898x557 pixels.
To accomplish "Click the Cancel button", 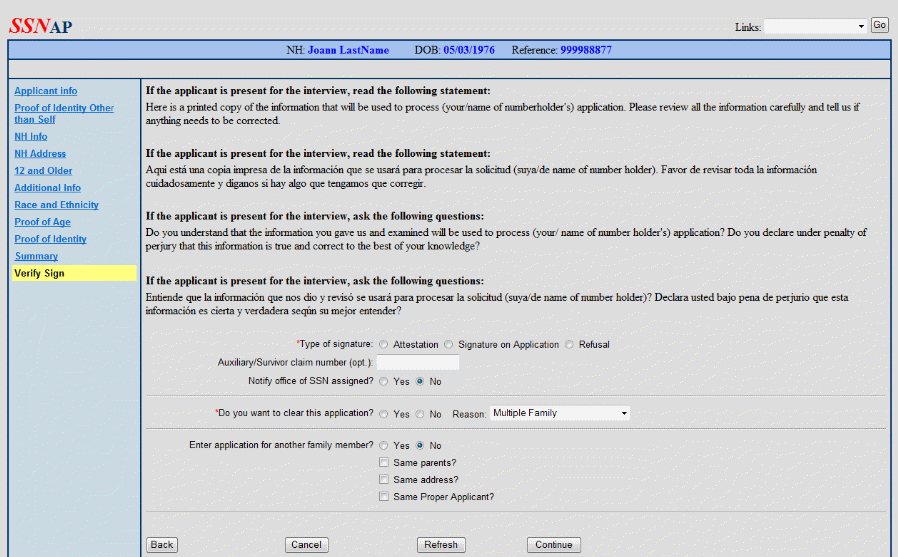I will click(x=306, y=545).
